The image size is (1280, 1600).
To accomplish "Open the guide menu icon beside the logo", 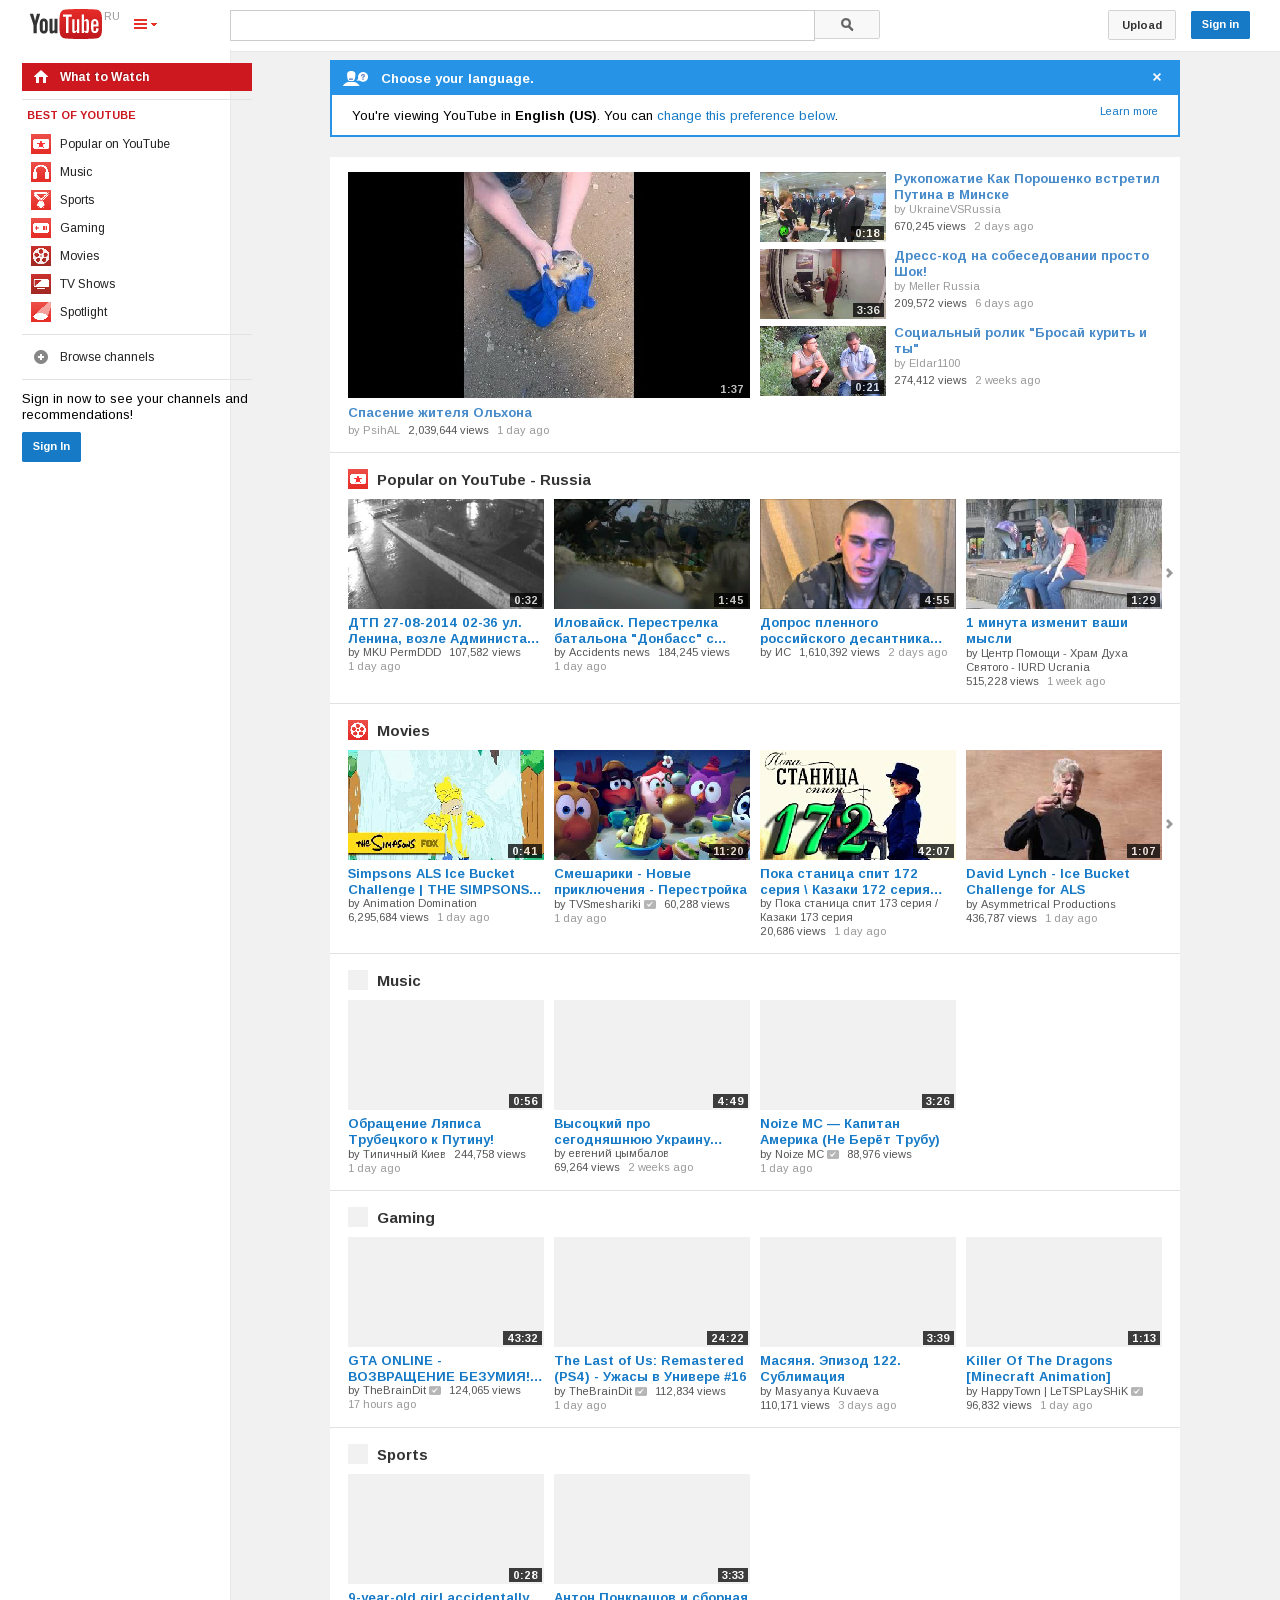I will [145, 24].
